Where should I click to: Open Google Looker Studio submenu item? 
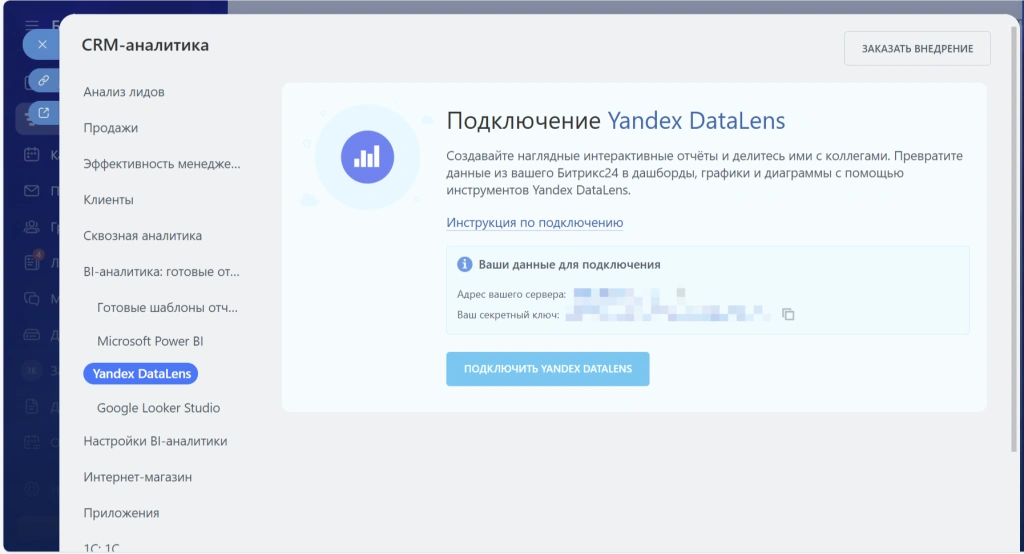click(x=158, y=408)
